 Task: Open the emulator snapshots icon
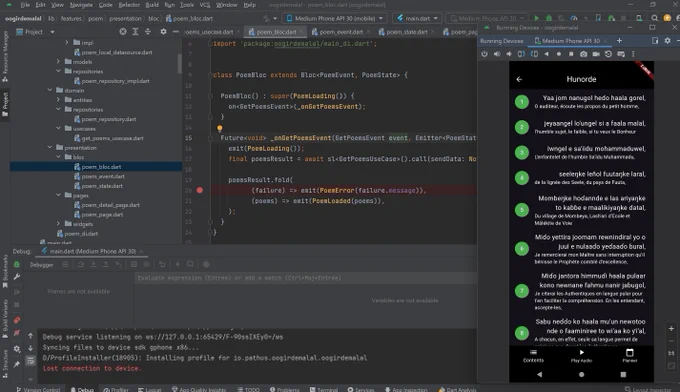coord(608,54)
